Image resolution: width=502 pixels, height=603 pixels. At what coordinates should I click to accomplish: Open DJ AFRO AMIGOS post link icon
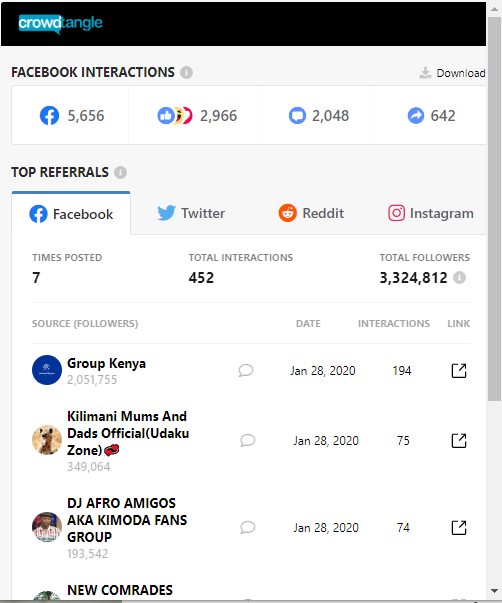click(459, 528)
